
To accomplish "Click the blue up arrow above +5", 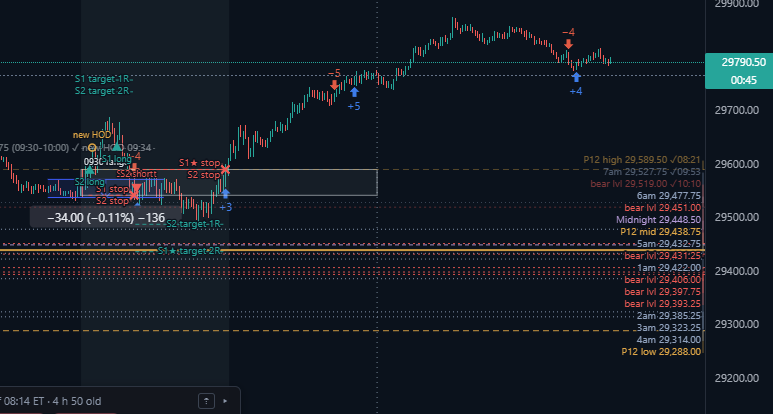I will (x=354, y=92).
